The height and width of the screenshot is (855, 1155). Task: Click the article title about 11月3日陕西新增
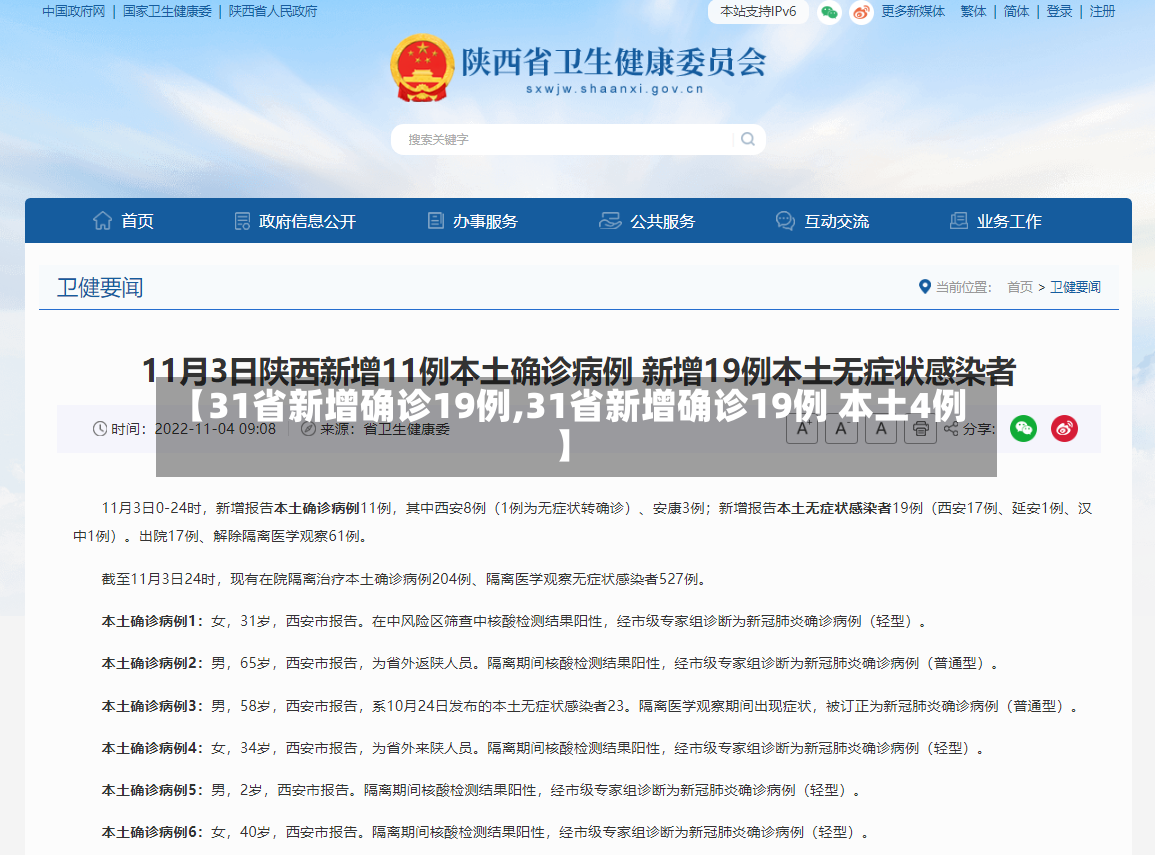click(578, 371)
